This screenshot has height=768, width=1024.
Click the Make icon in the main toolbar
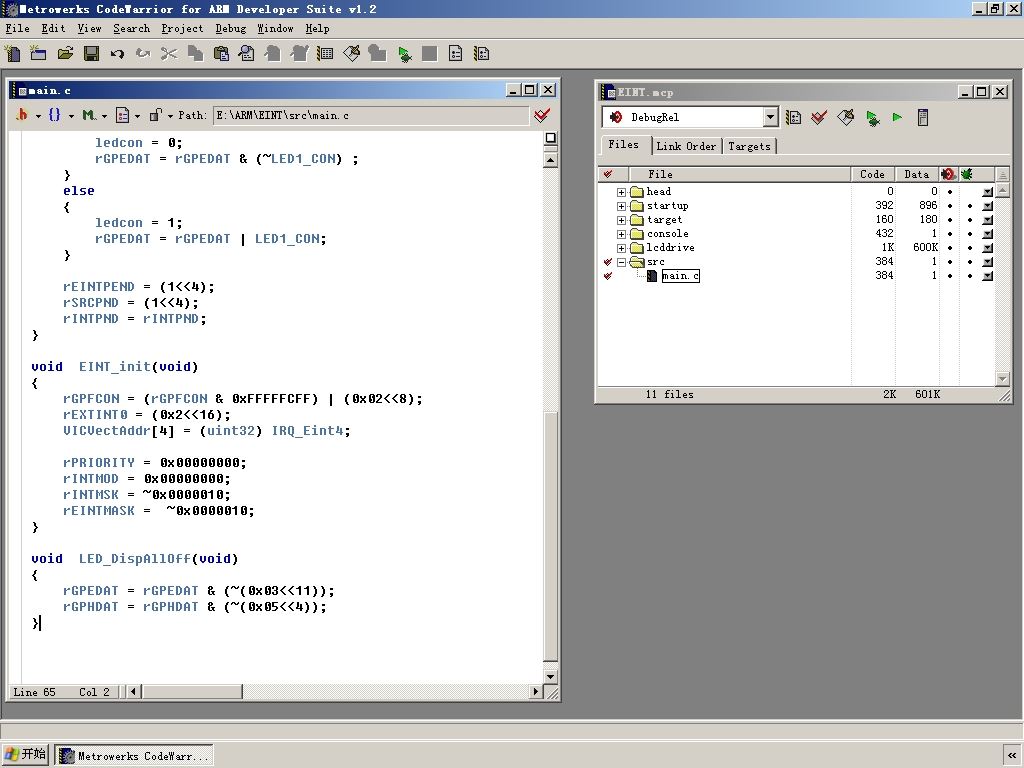351,54
